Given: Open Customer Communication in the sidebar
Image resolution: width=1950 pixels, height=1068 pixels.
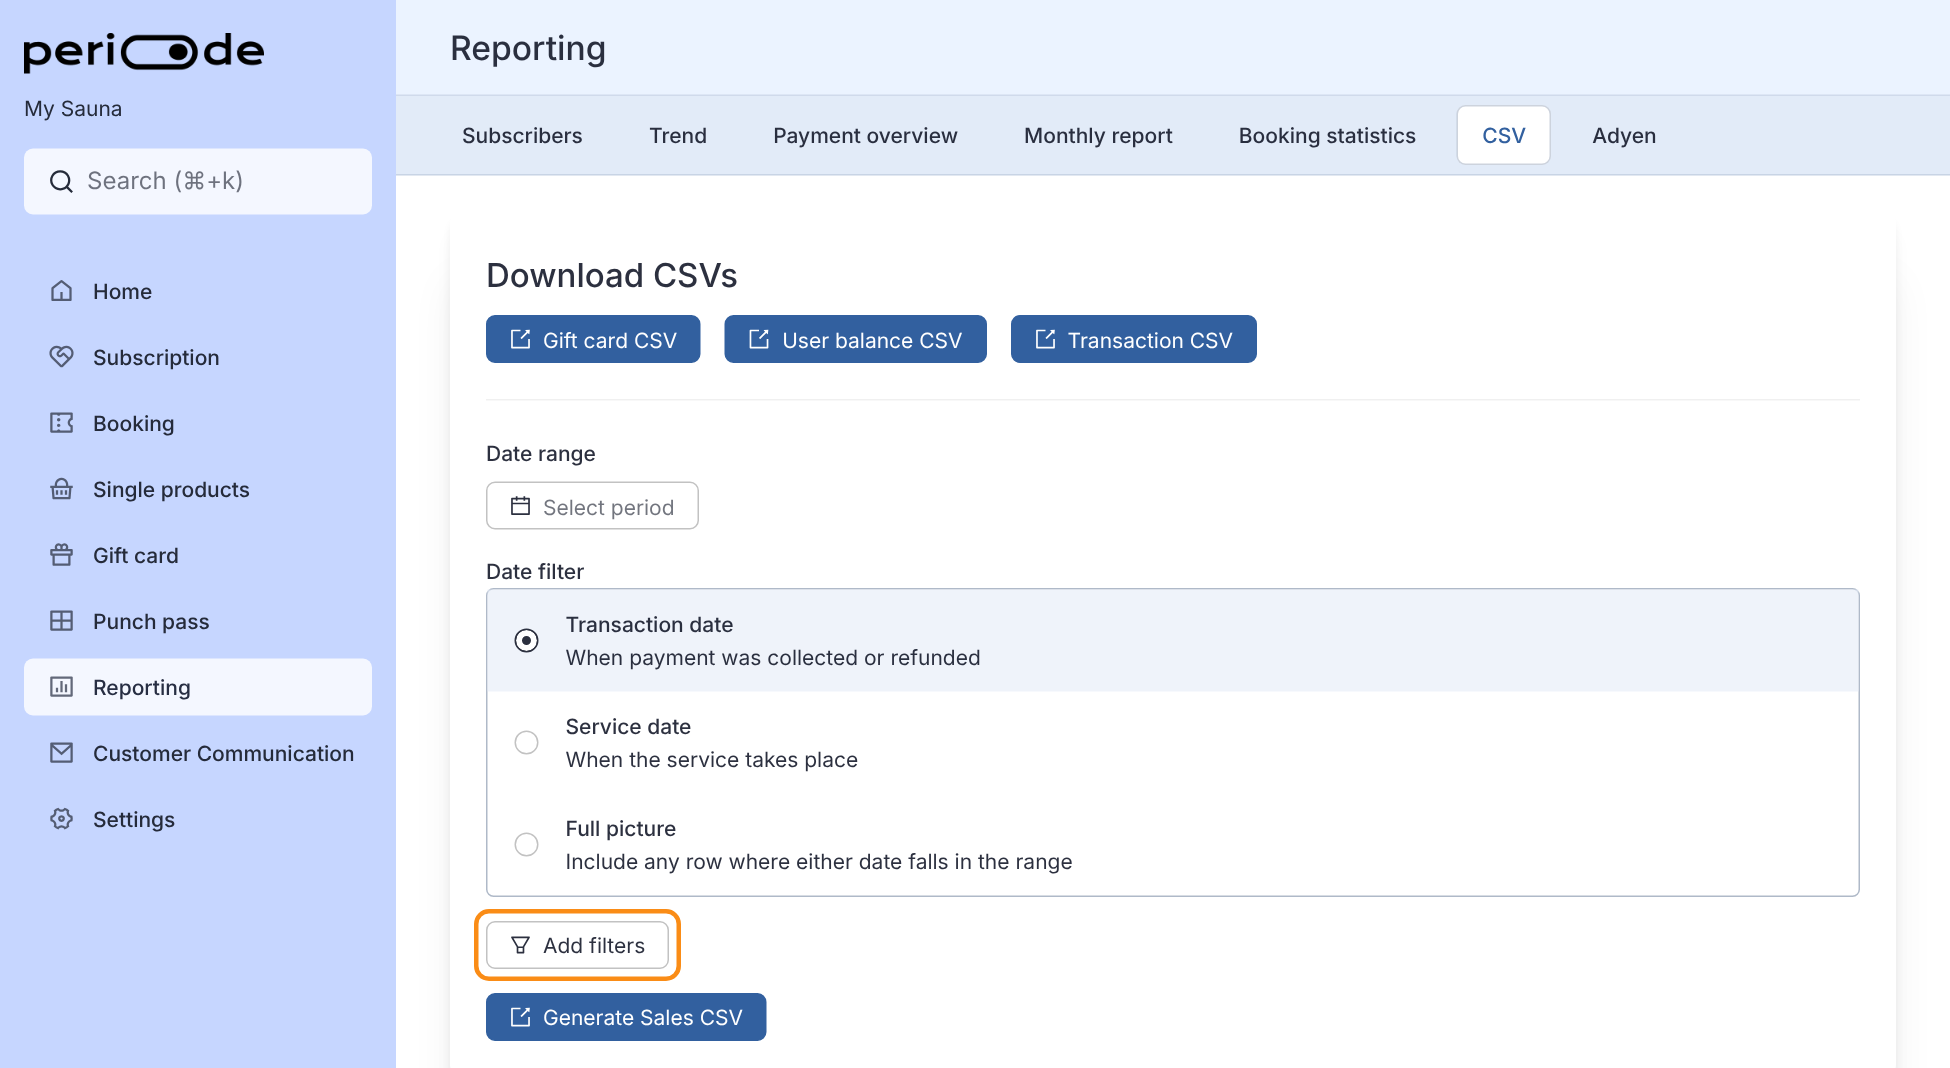Looking at the screenshot, I should pyautogui.click(x=198, y=753).
